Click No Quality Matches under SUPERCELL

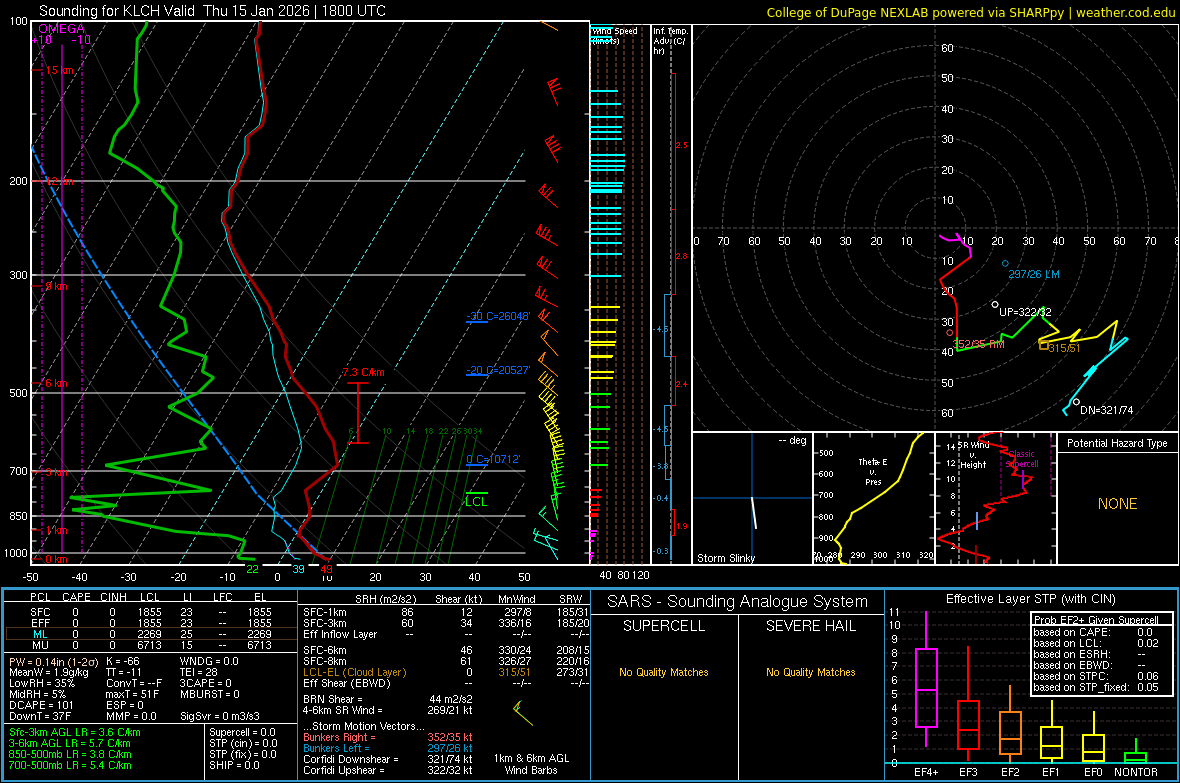(664, 672)
